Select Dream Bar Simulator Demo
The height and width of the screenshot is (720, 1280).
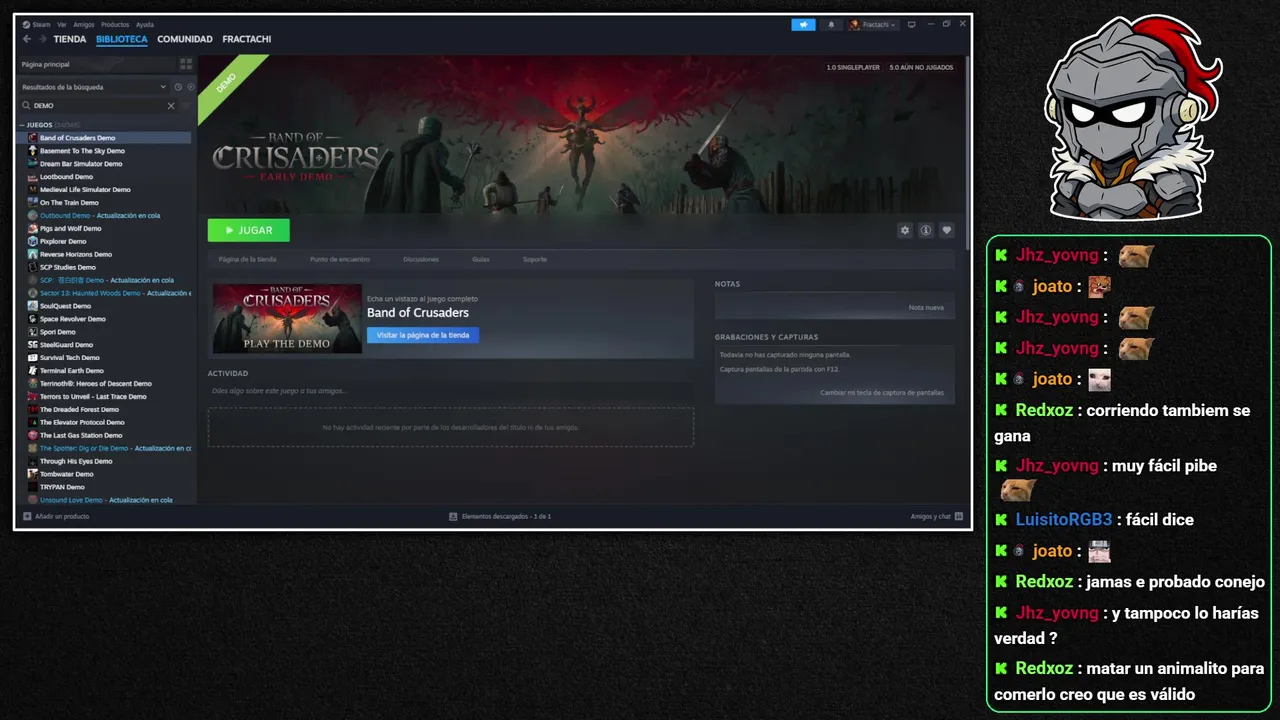81,164
